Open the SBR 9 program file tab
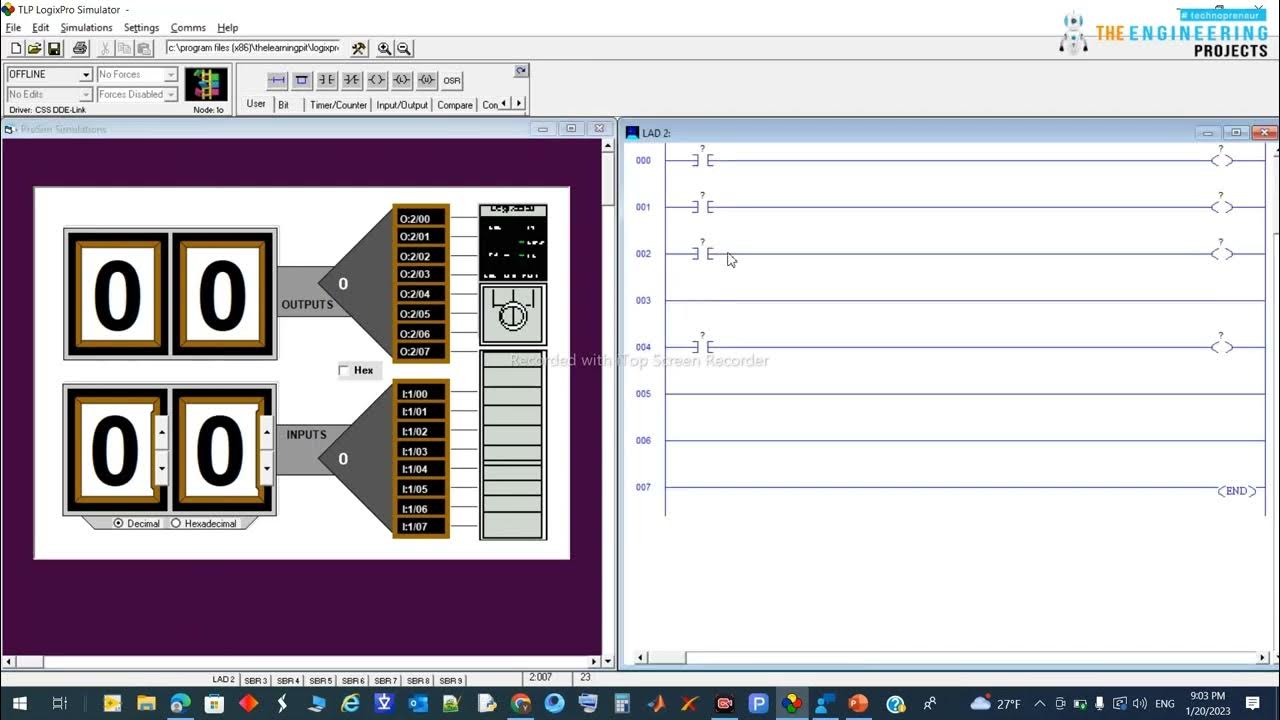Screen dimensions: 1280x720 (451, 680)
